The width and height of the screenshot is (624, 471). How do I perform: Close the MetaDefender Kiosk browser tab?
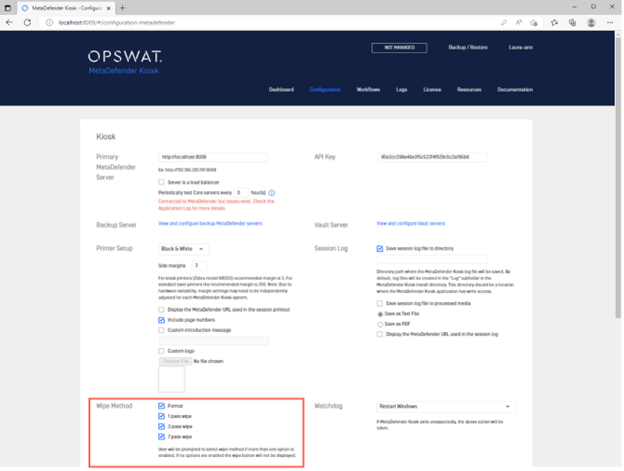click(x=109, y=8)
